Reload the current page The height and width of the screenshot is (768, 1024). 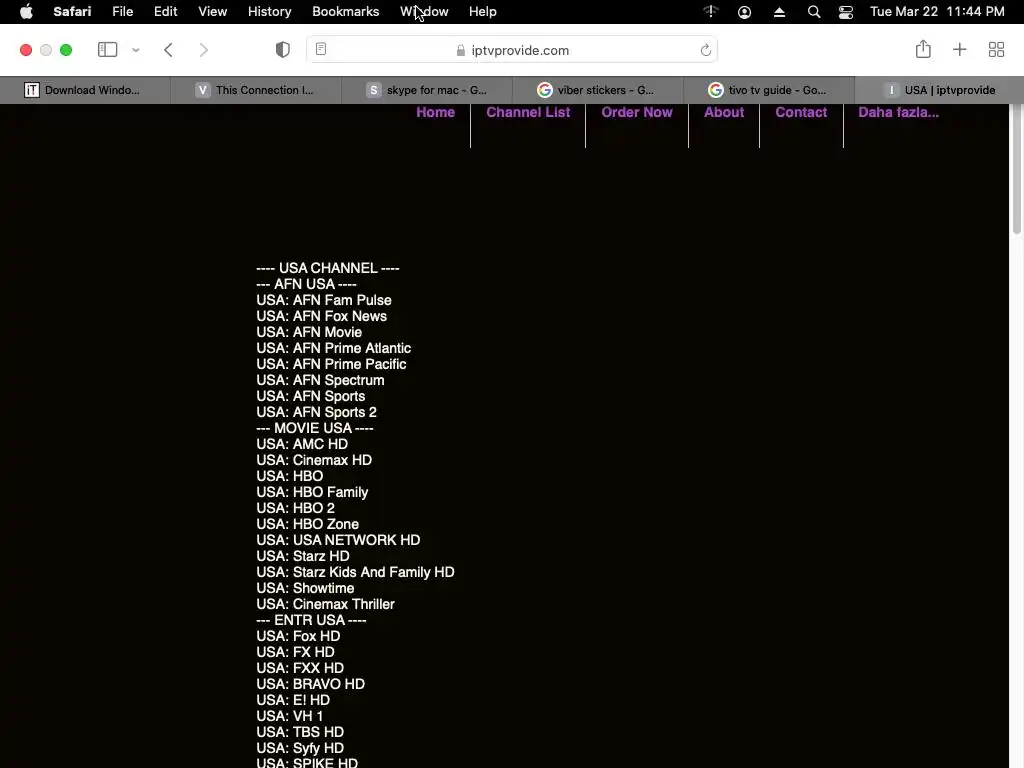click(705, 50)
